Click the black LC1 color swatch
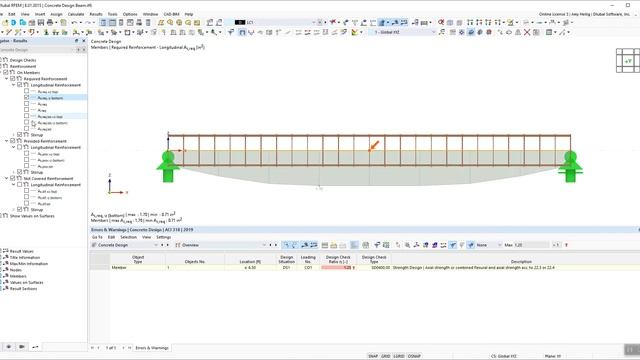 pos(240,22)
